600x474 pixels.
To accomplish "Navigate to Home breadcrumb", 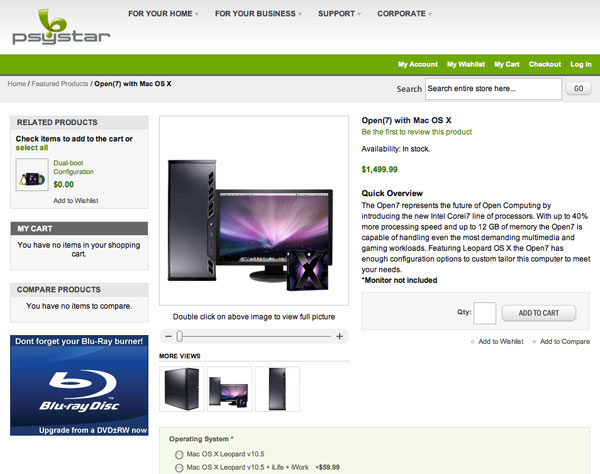I will click(16, 84).
